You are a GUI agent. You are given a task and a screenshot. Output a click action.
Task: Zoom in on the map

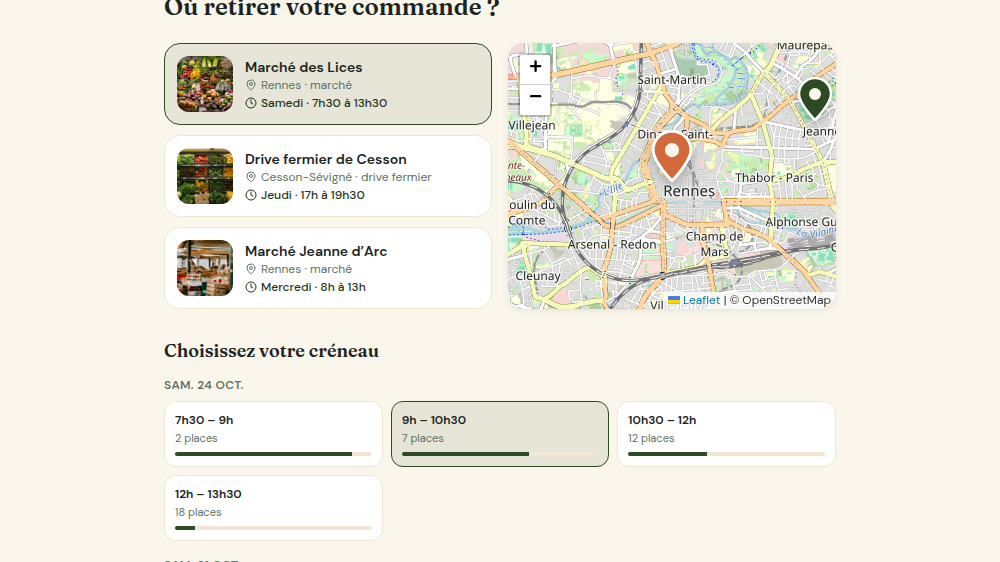[x=535, y=67]
